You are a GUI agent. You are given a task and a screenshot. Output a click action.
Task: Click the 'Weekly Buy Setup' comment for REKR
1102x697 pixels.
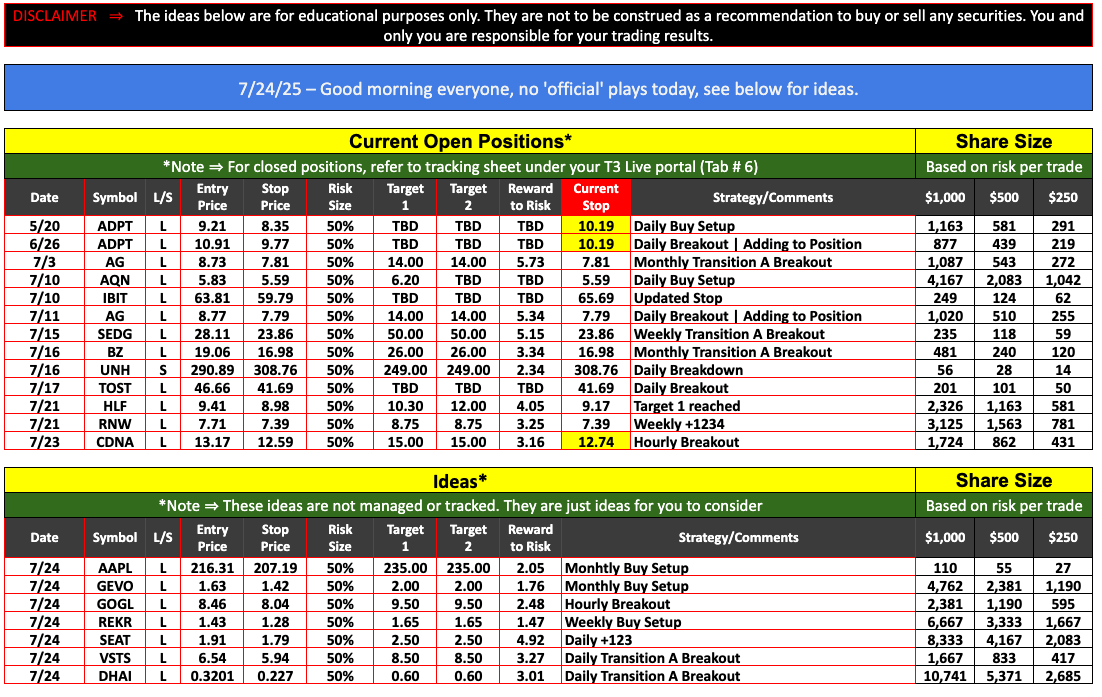click(623, 622)
